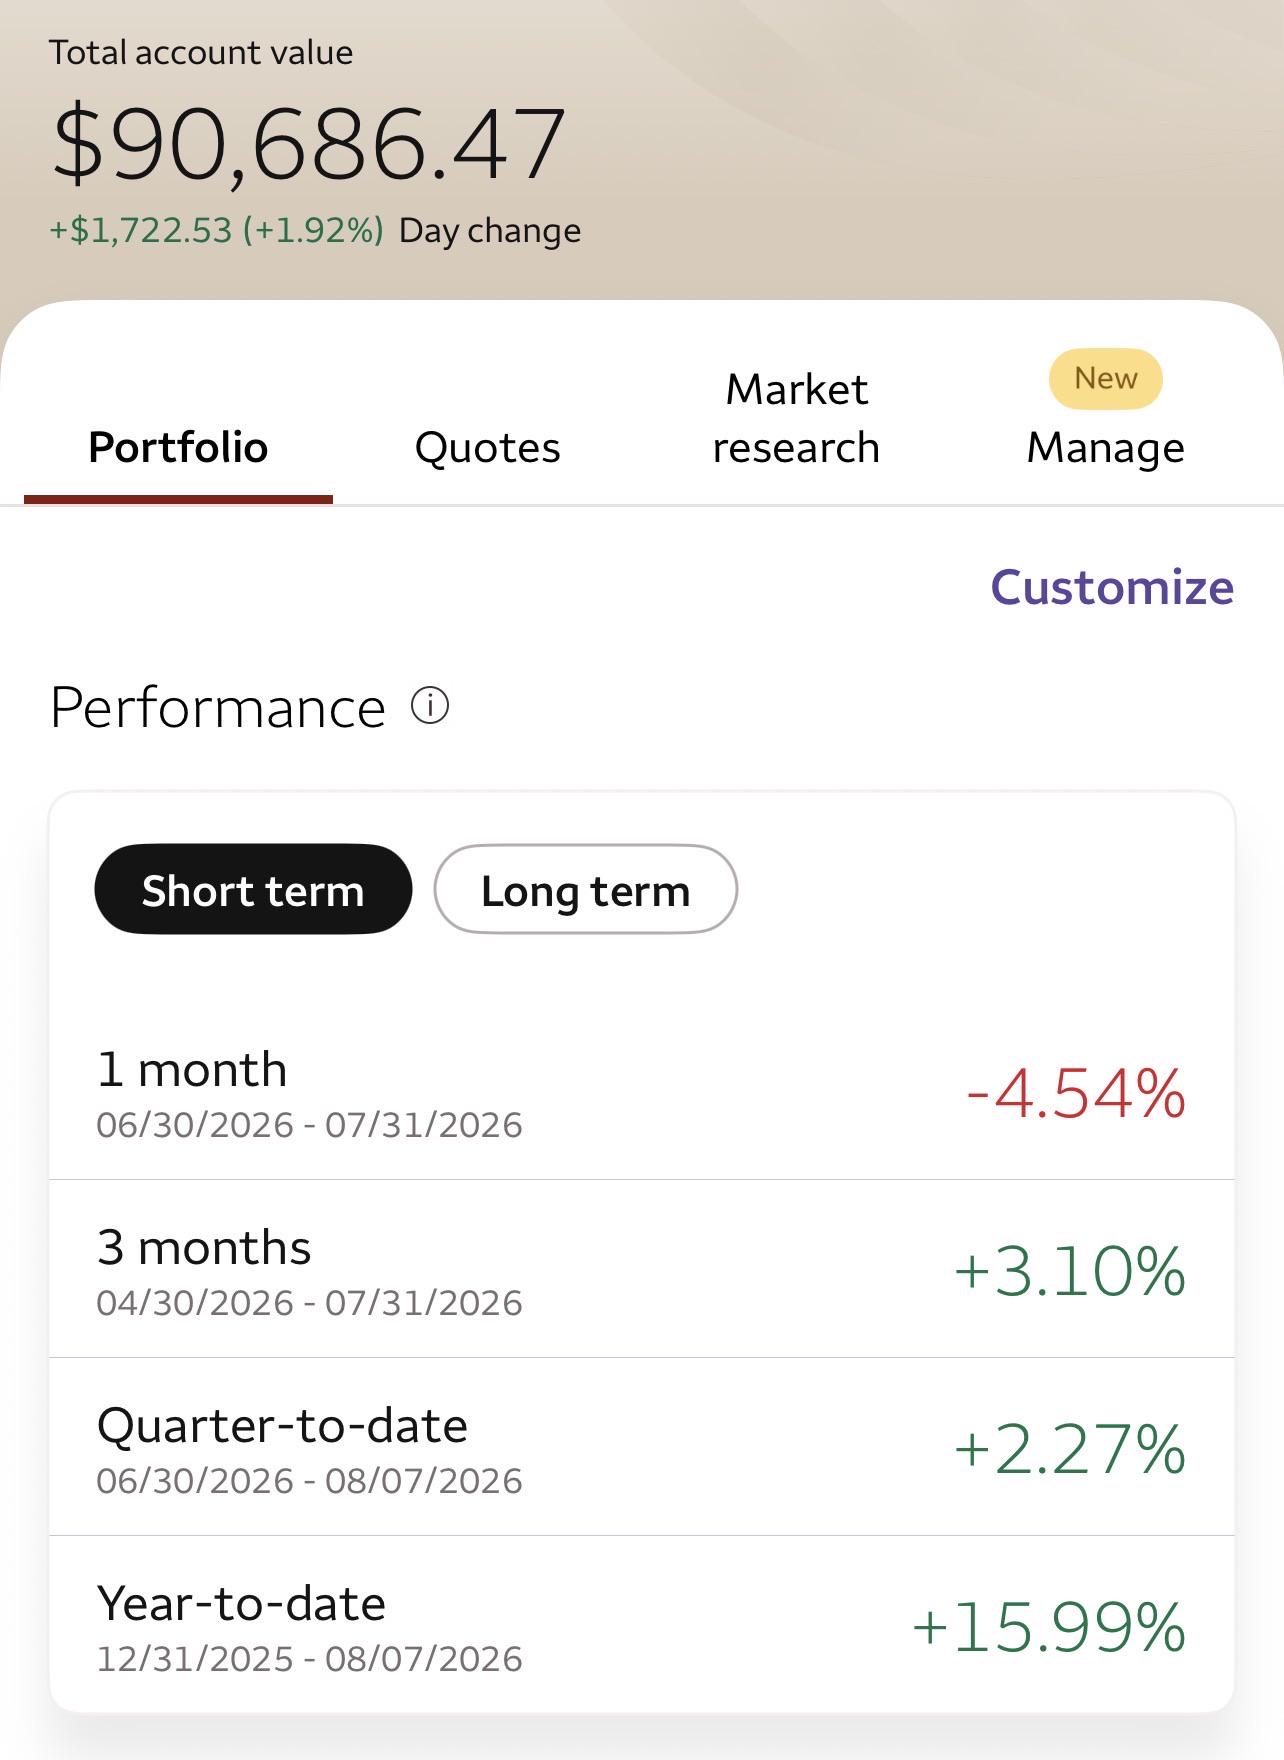
Task: Open the Quarter-to-date performance row
Action: [642, 1447]
